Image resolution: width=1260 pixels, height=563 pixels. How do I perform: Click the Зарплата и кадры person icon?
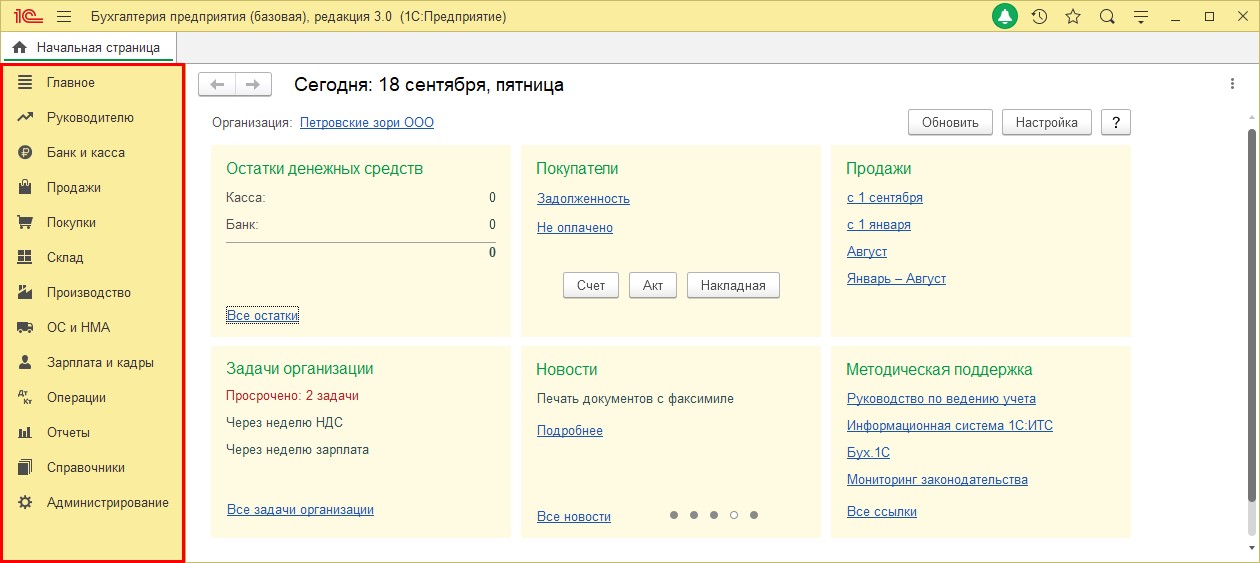(25, 362)
